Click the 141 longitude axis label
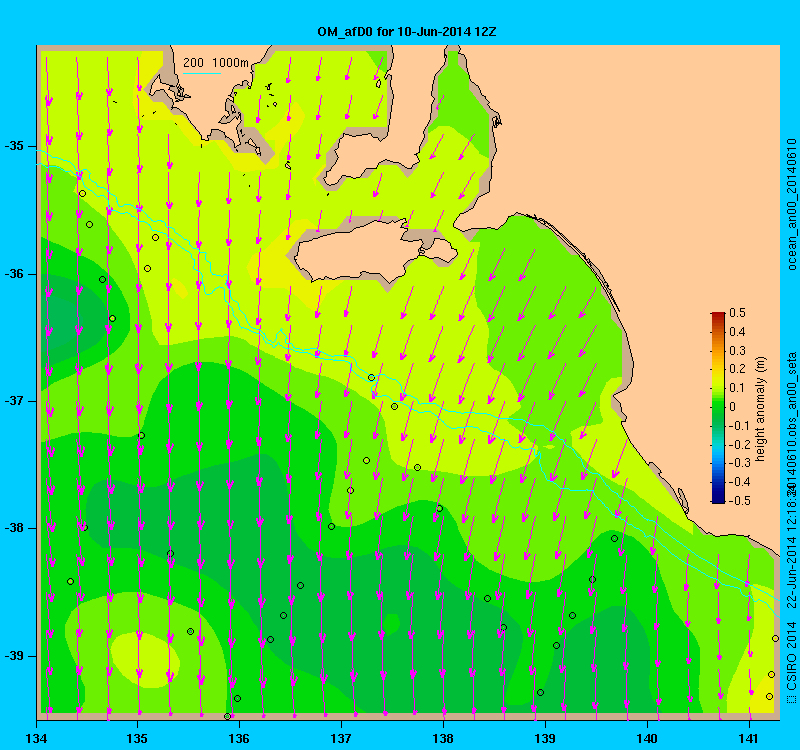800x750 pixels. pos(749,738)
